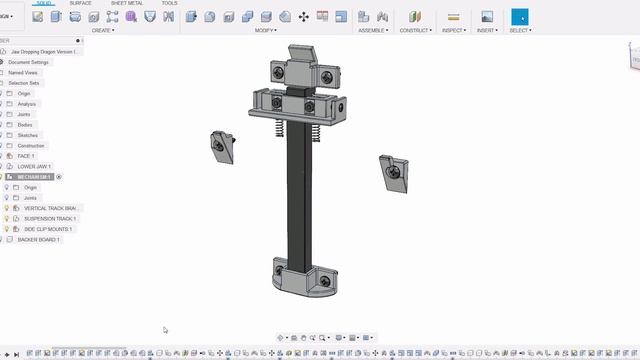Image resolution: width=640 pixels, height=360 pixels.
Task: Click the blue Select tool icon
Action: (520, 17)
